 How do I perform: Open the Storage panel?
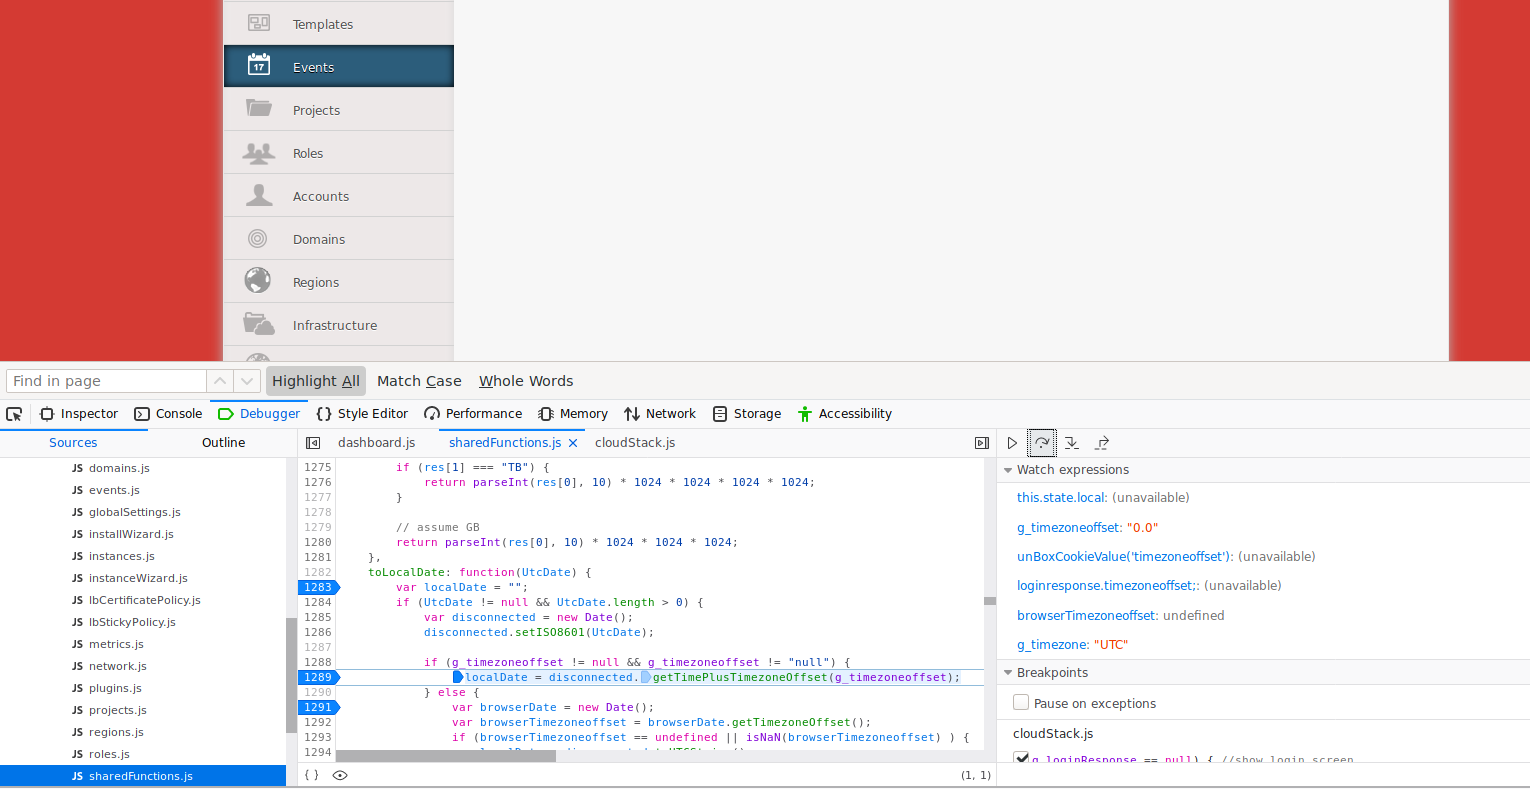[747, 414]
